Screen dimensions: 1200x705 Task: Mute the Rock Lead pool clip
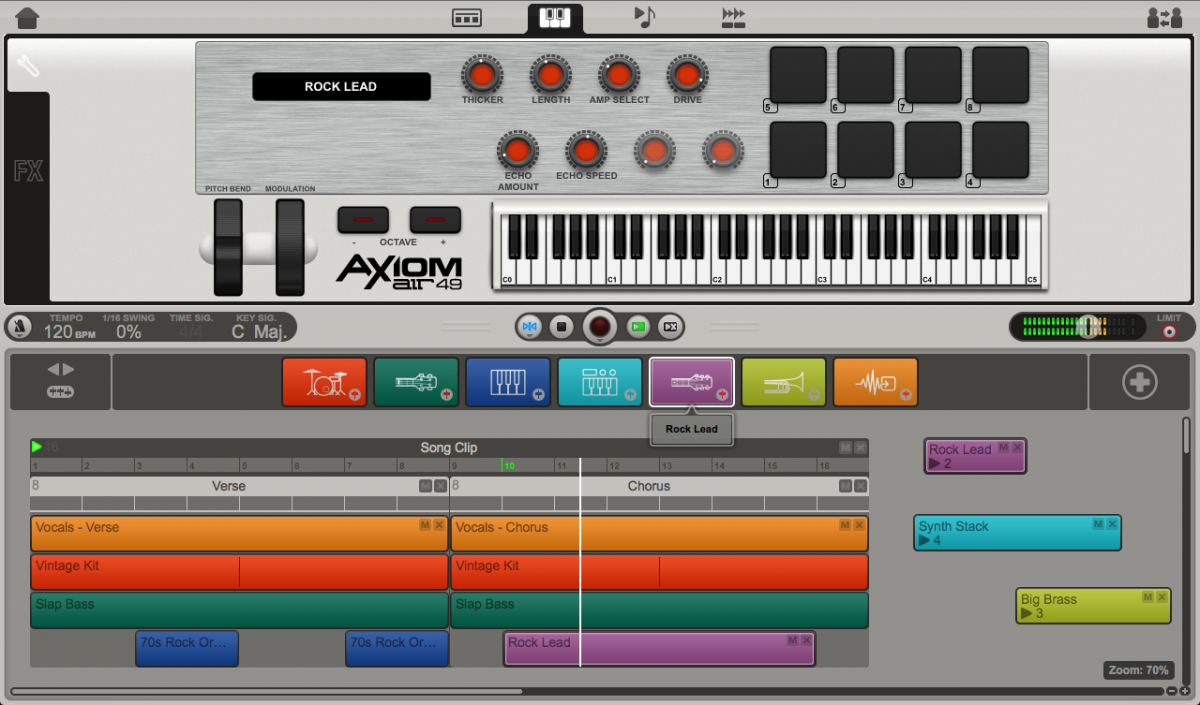coord(1004,447)
